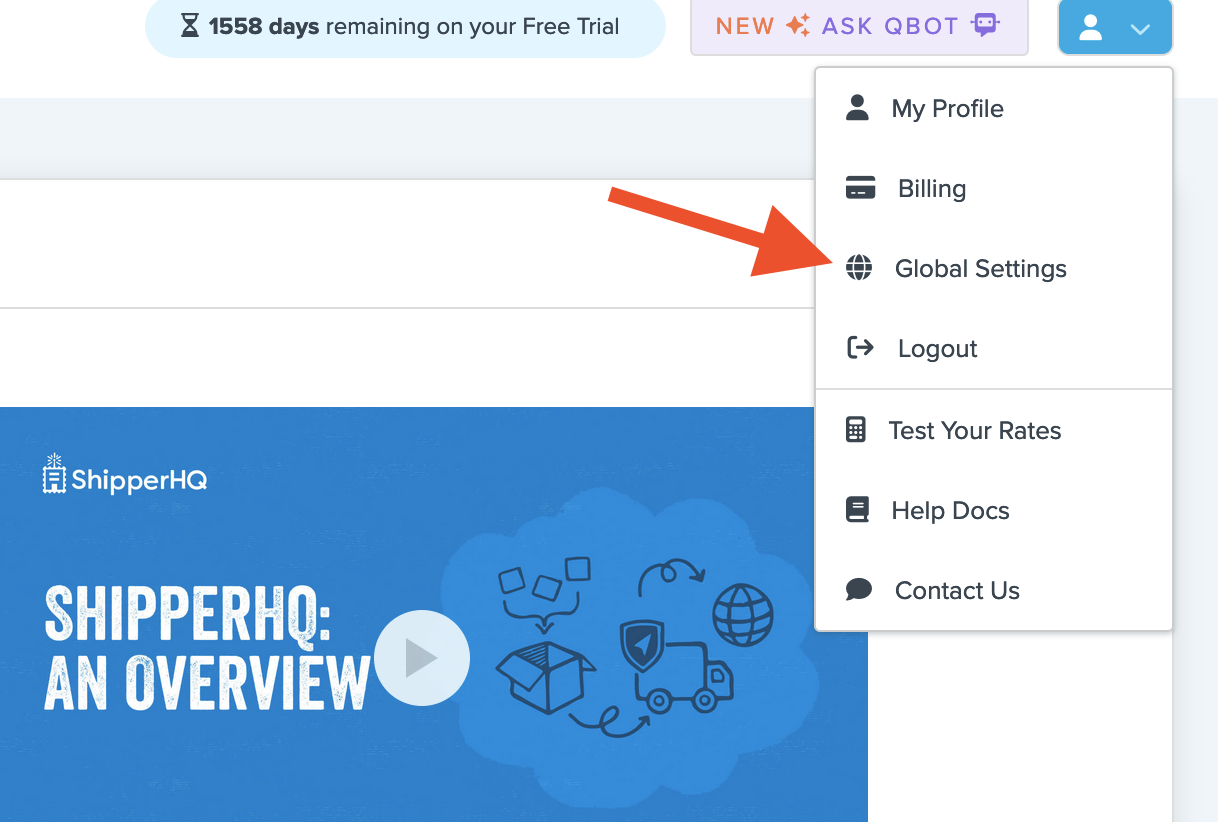
Task: Click the book icon beside Help Docs
Action: 857,510
